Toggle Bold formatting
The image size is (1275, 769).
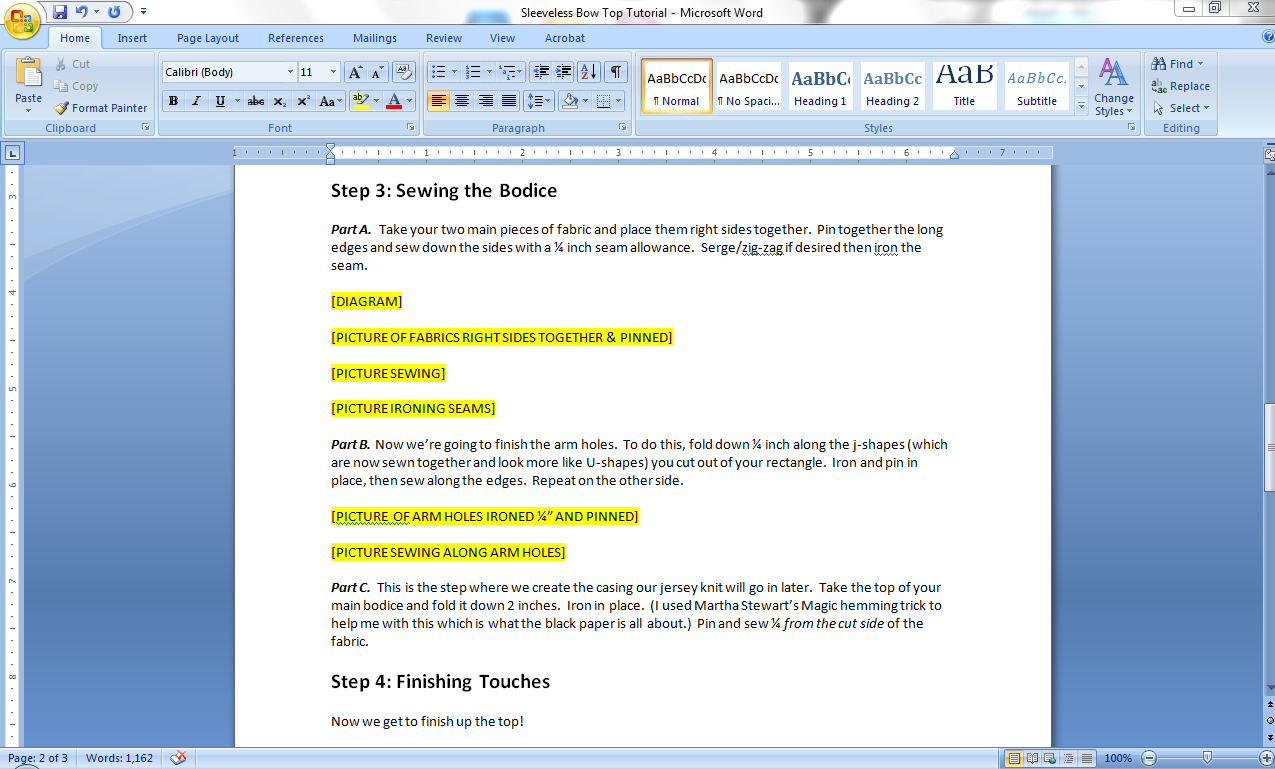point(172,102)
